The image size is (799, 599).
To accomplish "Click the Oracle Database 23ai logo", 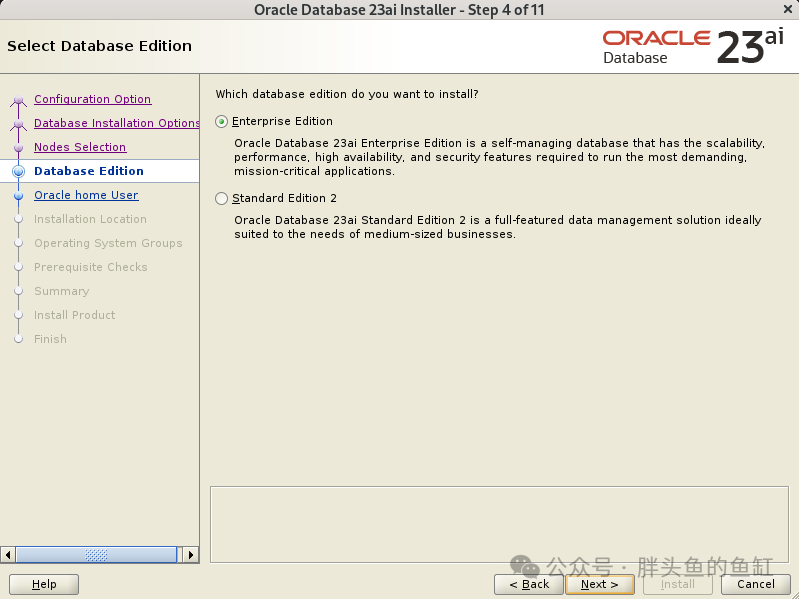I will click(693, 47).
